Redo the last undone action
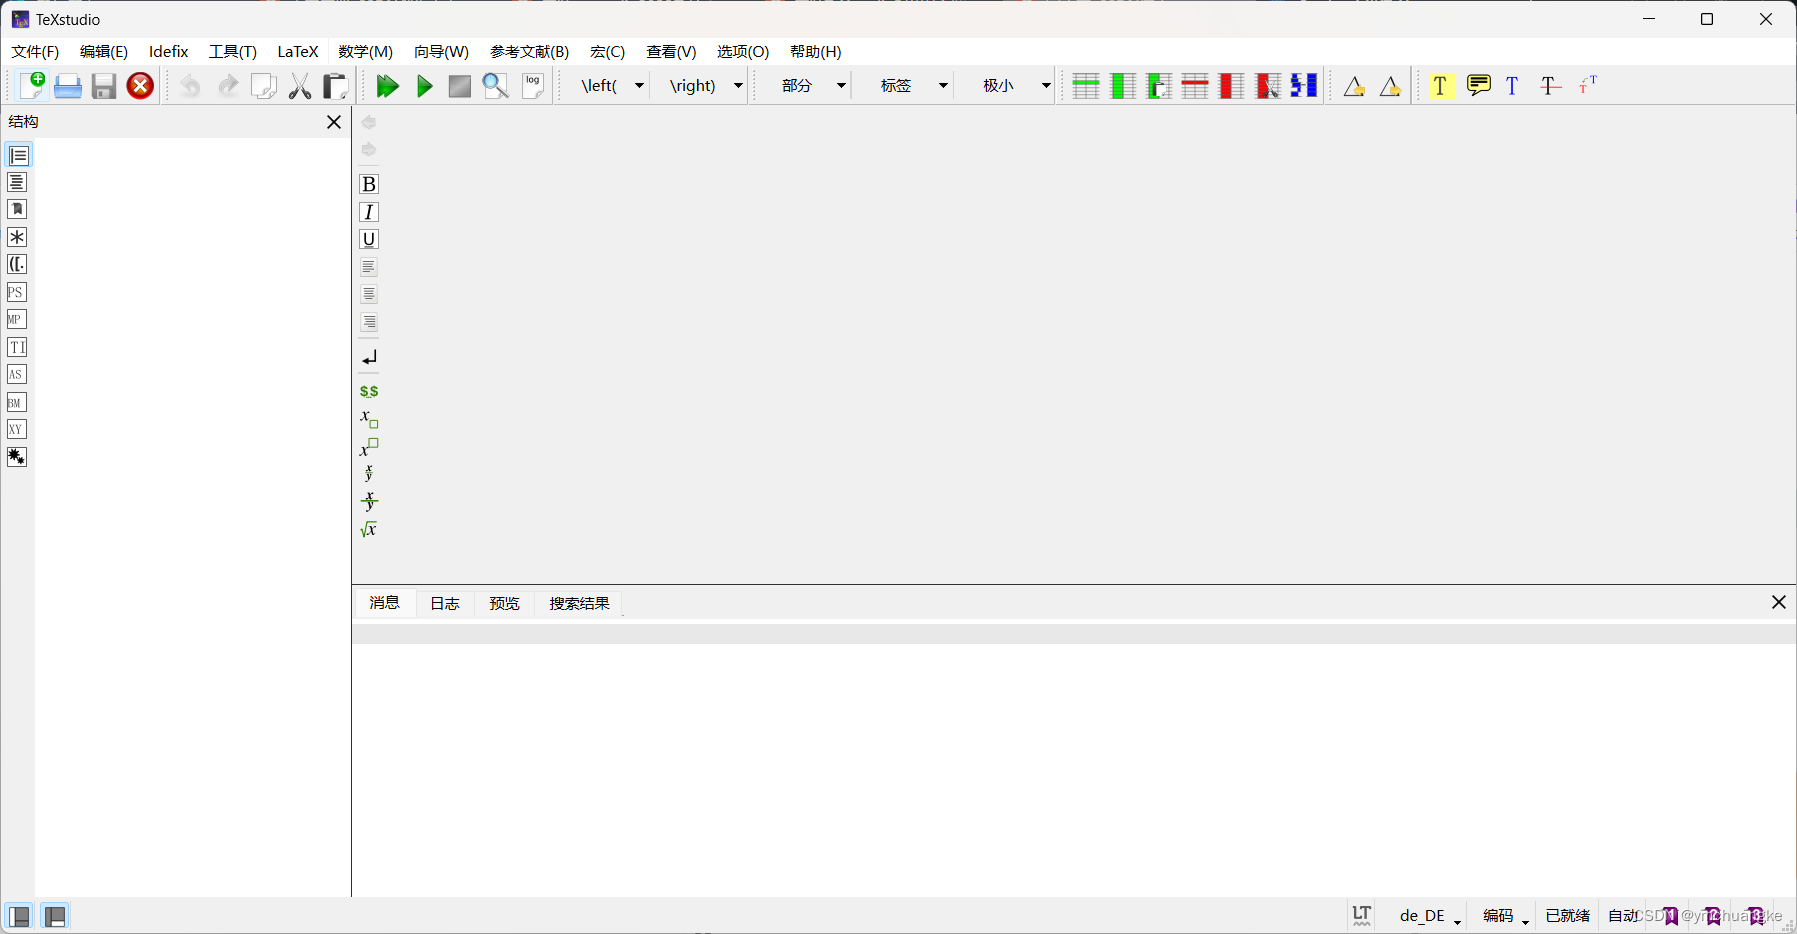This screenshot has height=934, width=1797. (228, 86)
